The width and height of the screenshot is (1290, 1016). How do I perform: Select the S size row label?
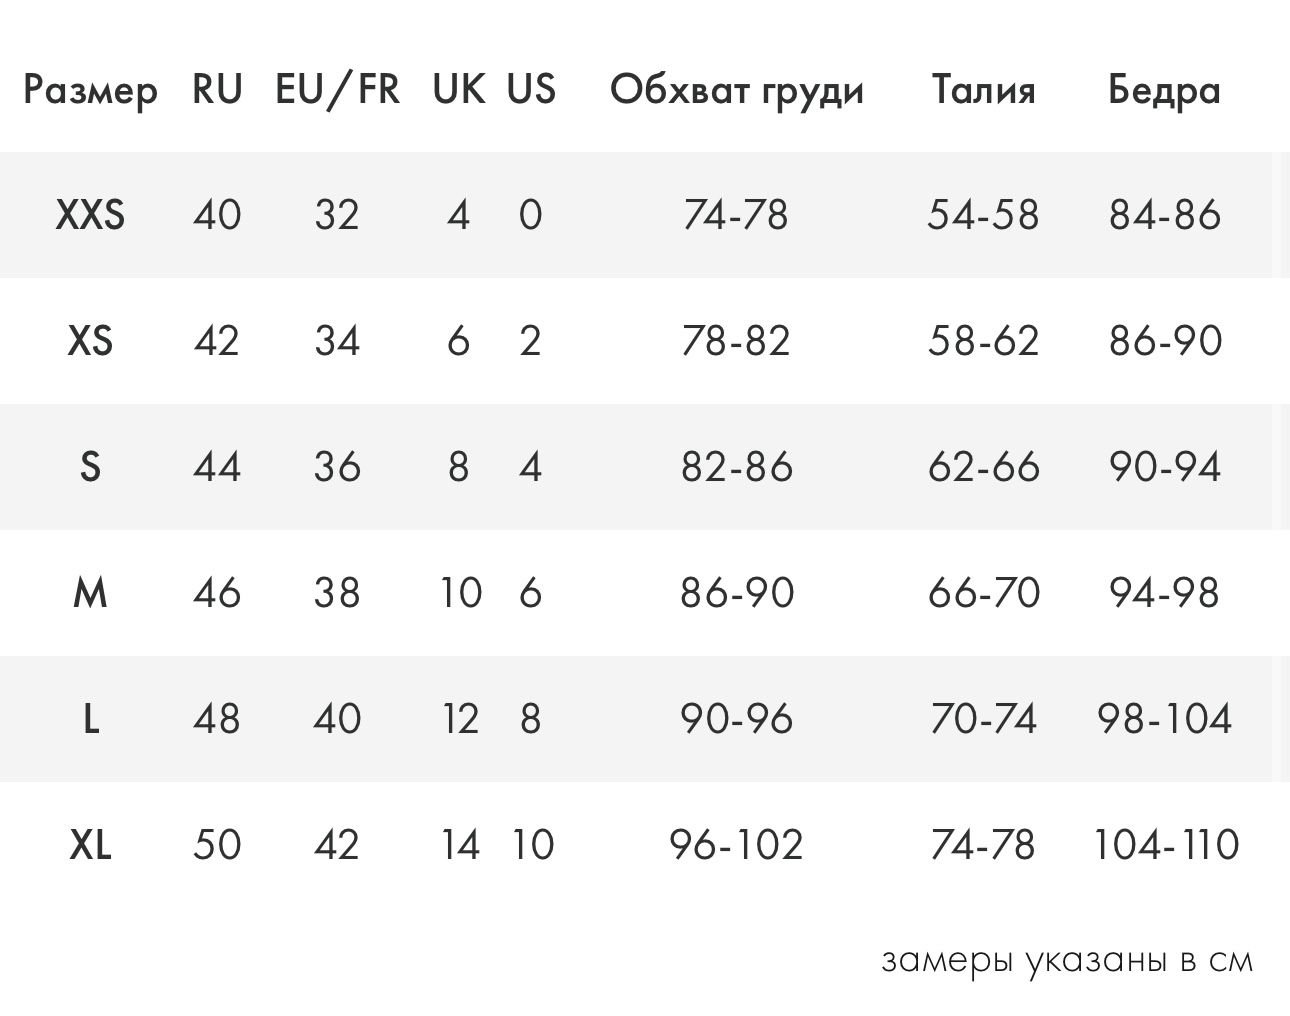(x=90, y=467)
